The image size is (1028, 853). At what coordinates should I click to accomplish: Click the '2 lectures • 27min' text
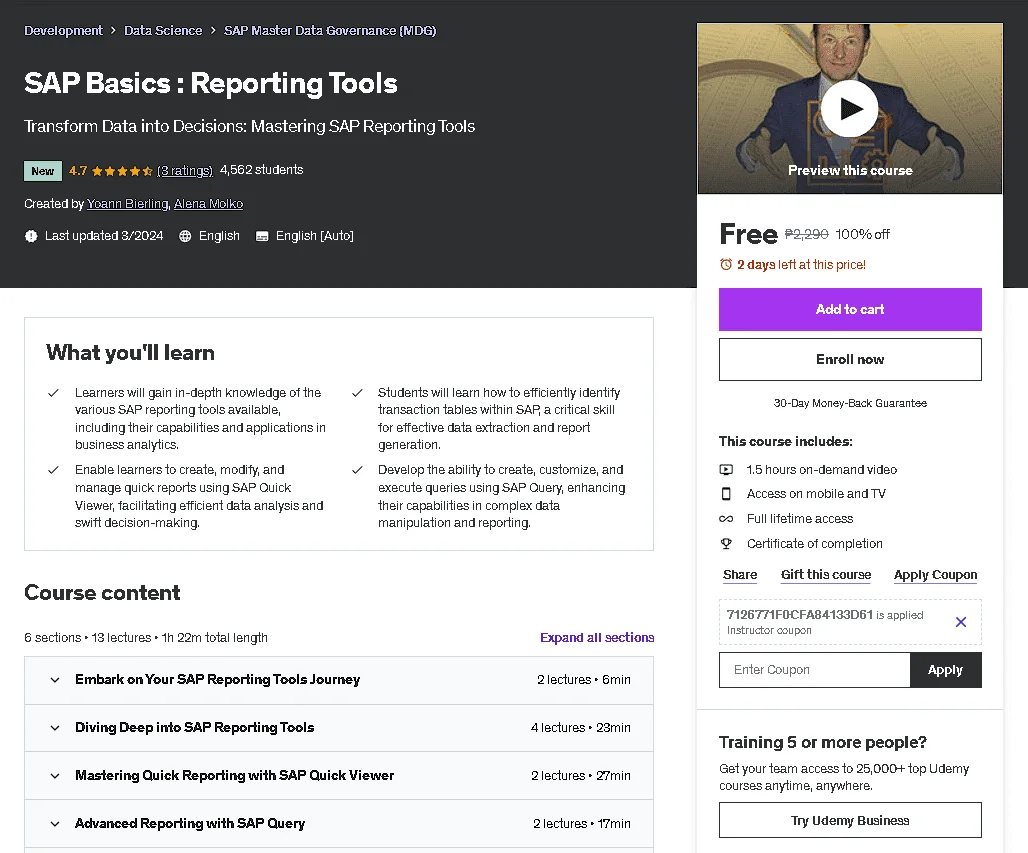(580, 776)
